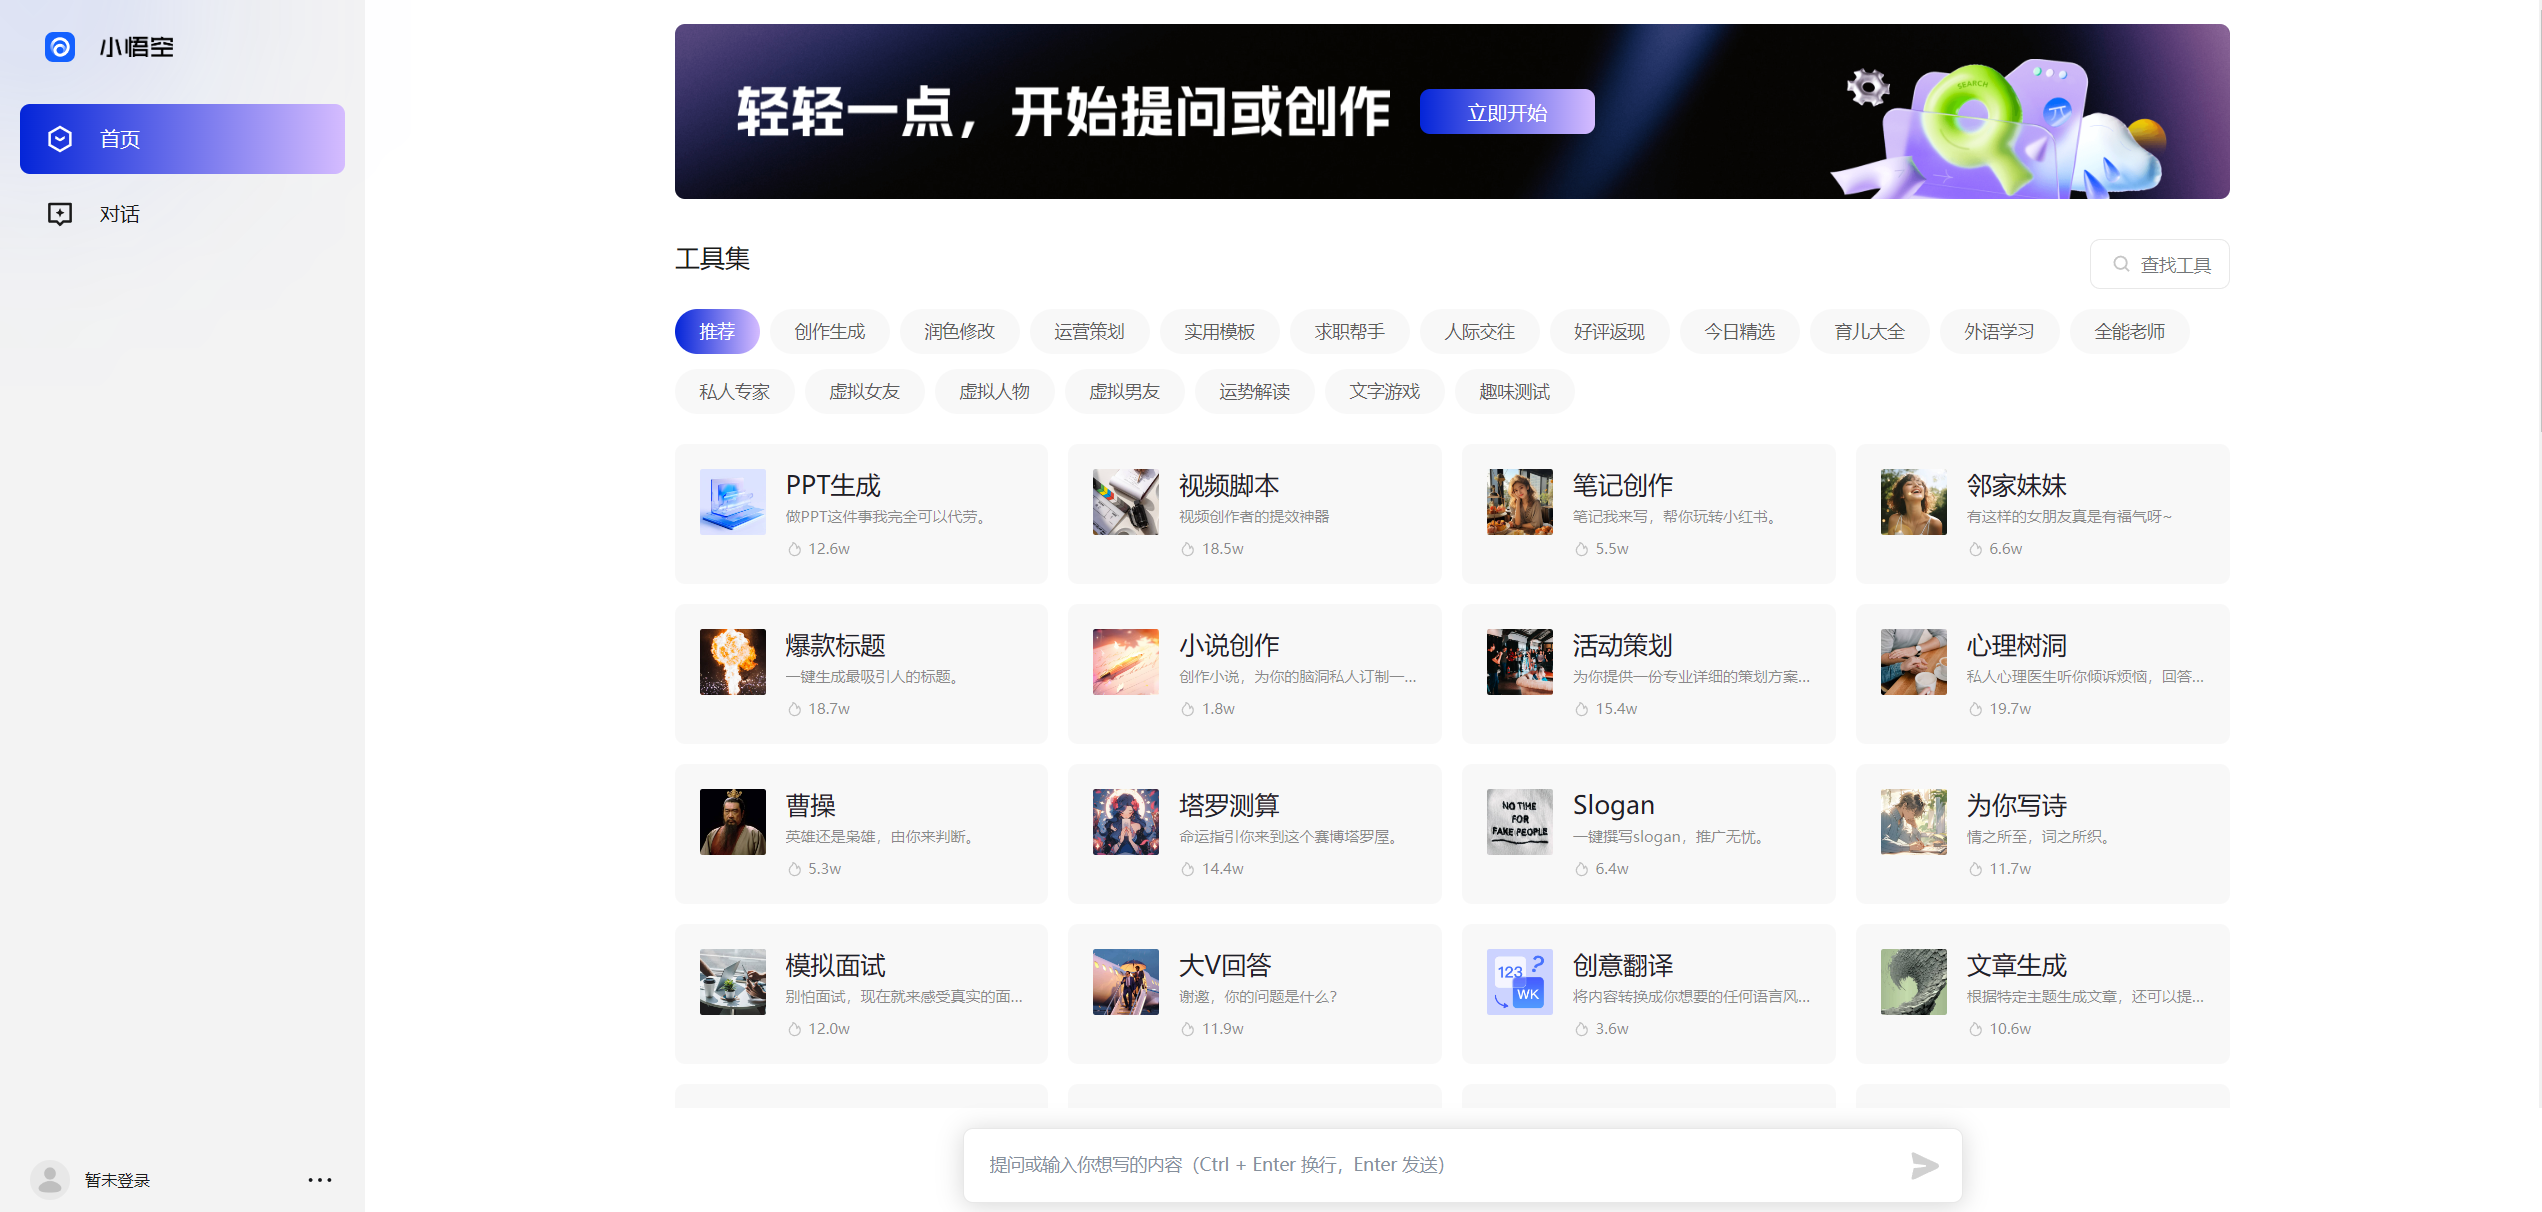The height and width of the screenshot is (1212, 2542).
Task: Select the 求职帮手 category tab
Action: [x=1349, y=332]
